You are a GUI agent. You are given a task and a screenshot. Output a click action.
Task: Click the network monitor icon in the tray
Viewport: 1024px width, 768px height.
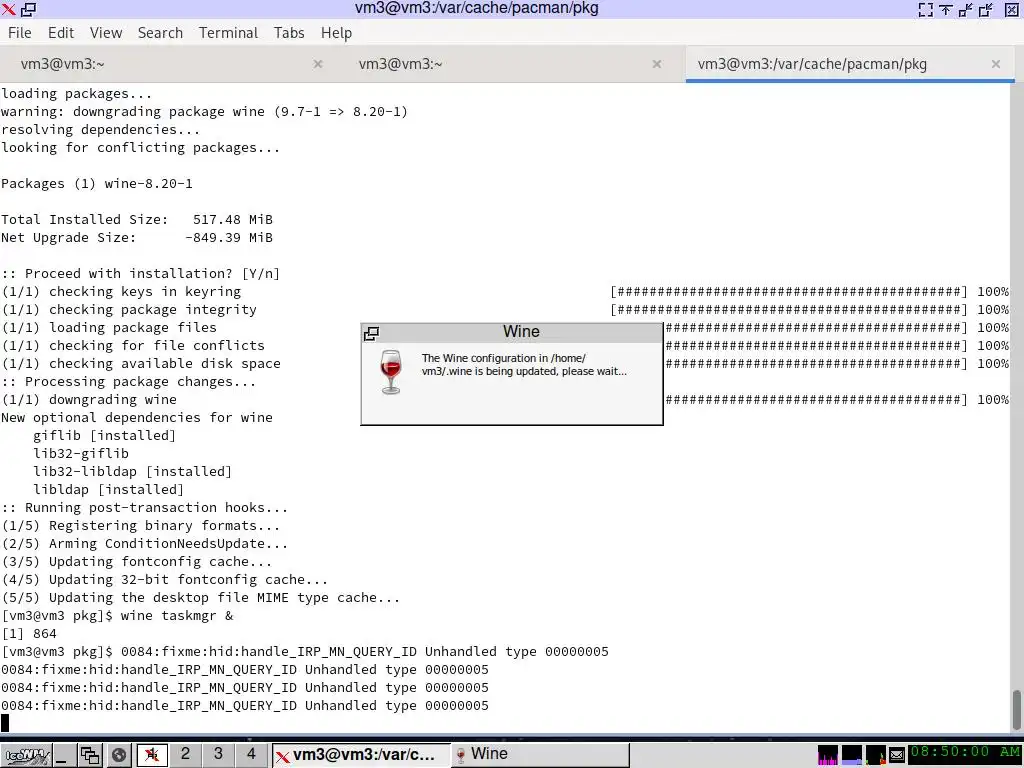[876, 755]
